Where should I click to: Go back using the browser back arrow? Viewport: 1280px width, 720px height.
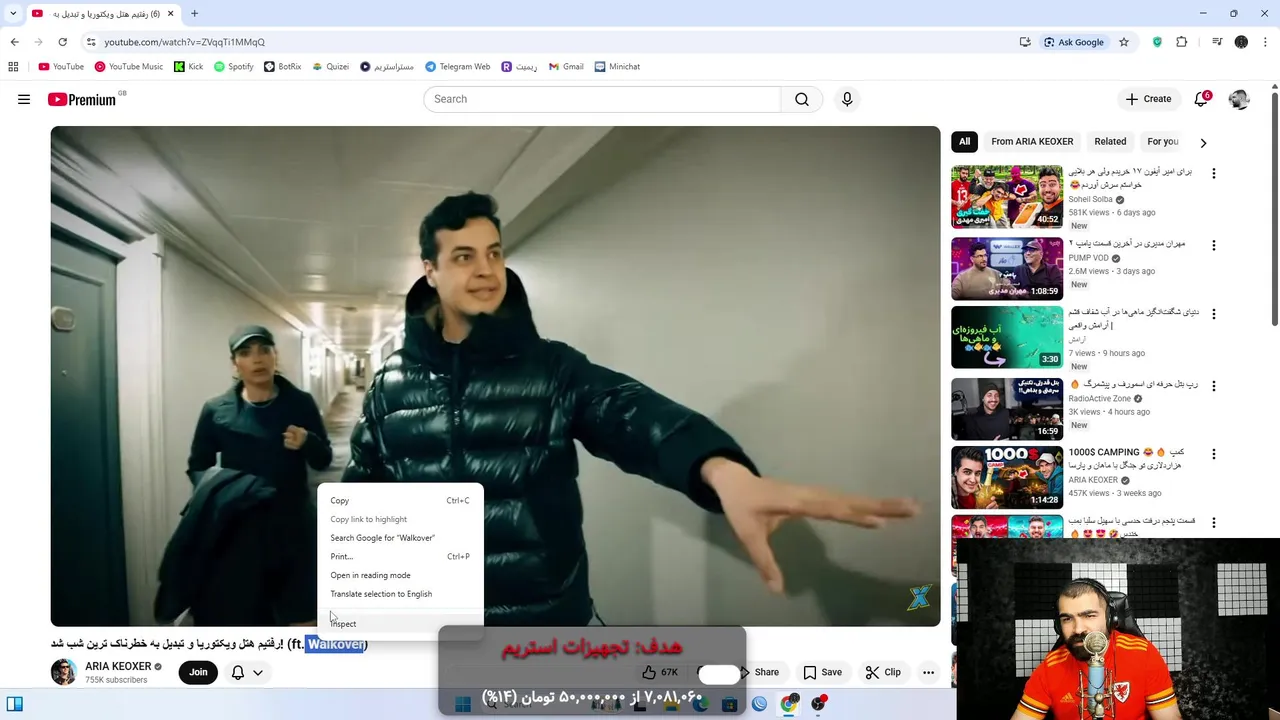click(x=14, y=42)
